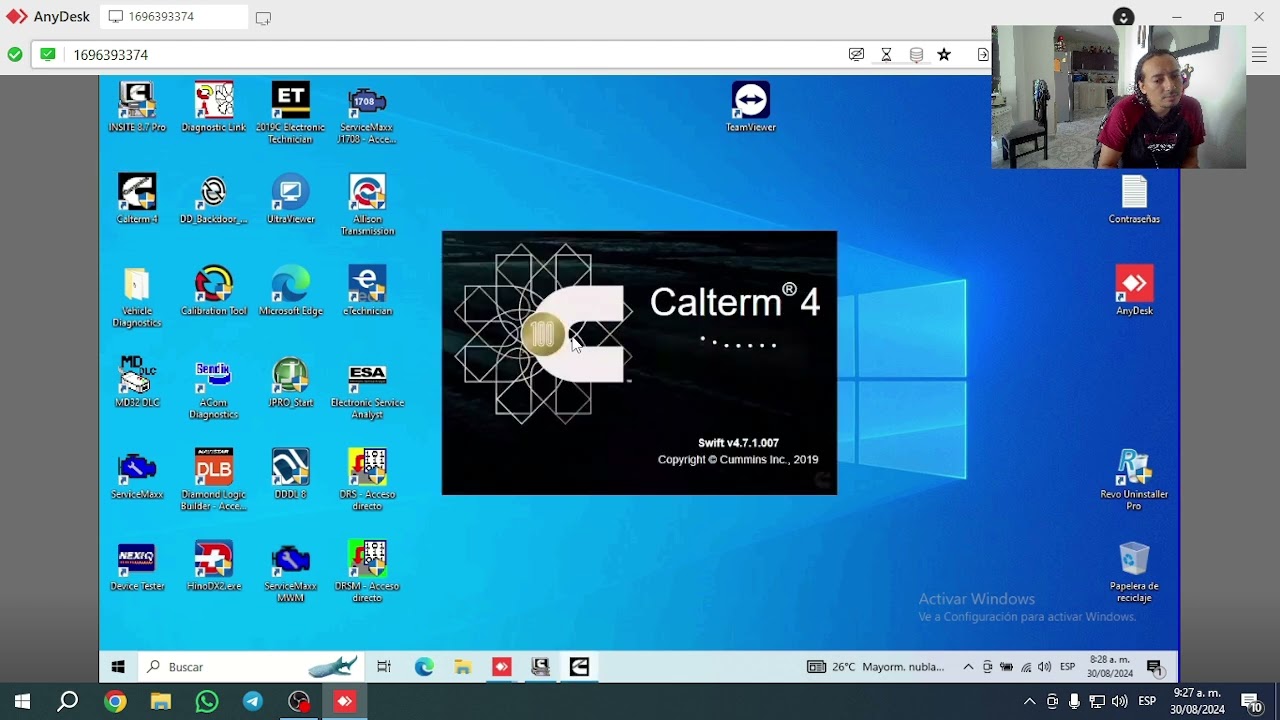
Task: Open local clock showing 9:27 a. m.
Action: pos(1197,701)
